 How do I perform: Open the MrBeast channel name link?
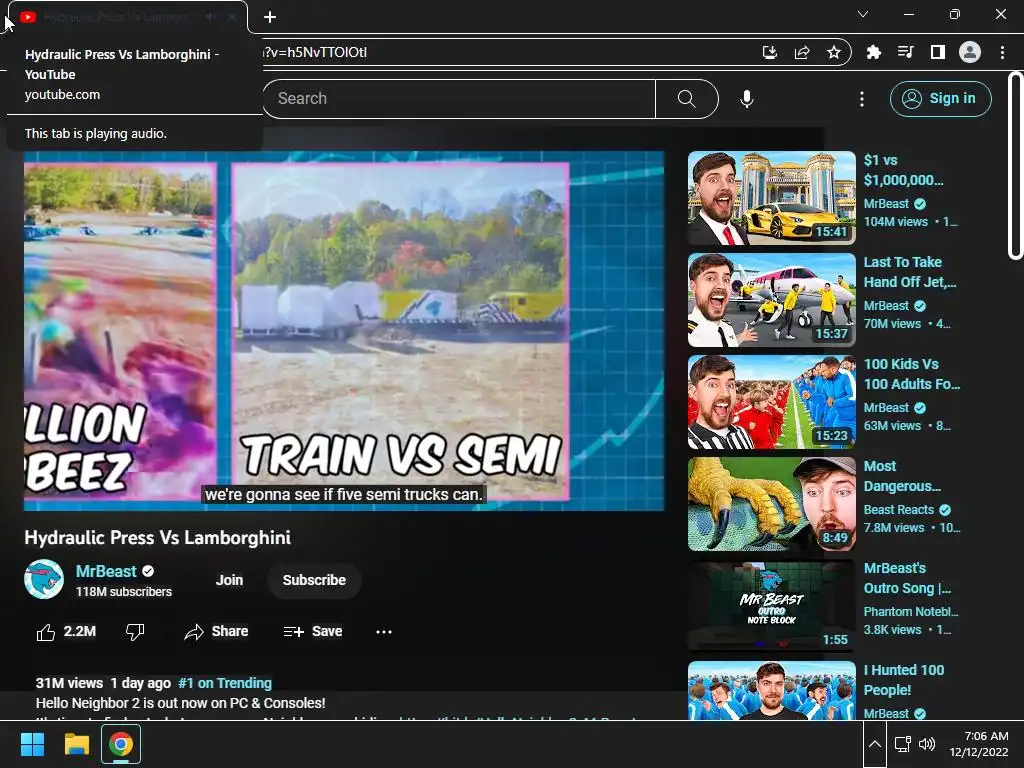(x=106, y=571)
